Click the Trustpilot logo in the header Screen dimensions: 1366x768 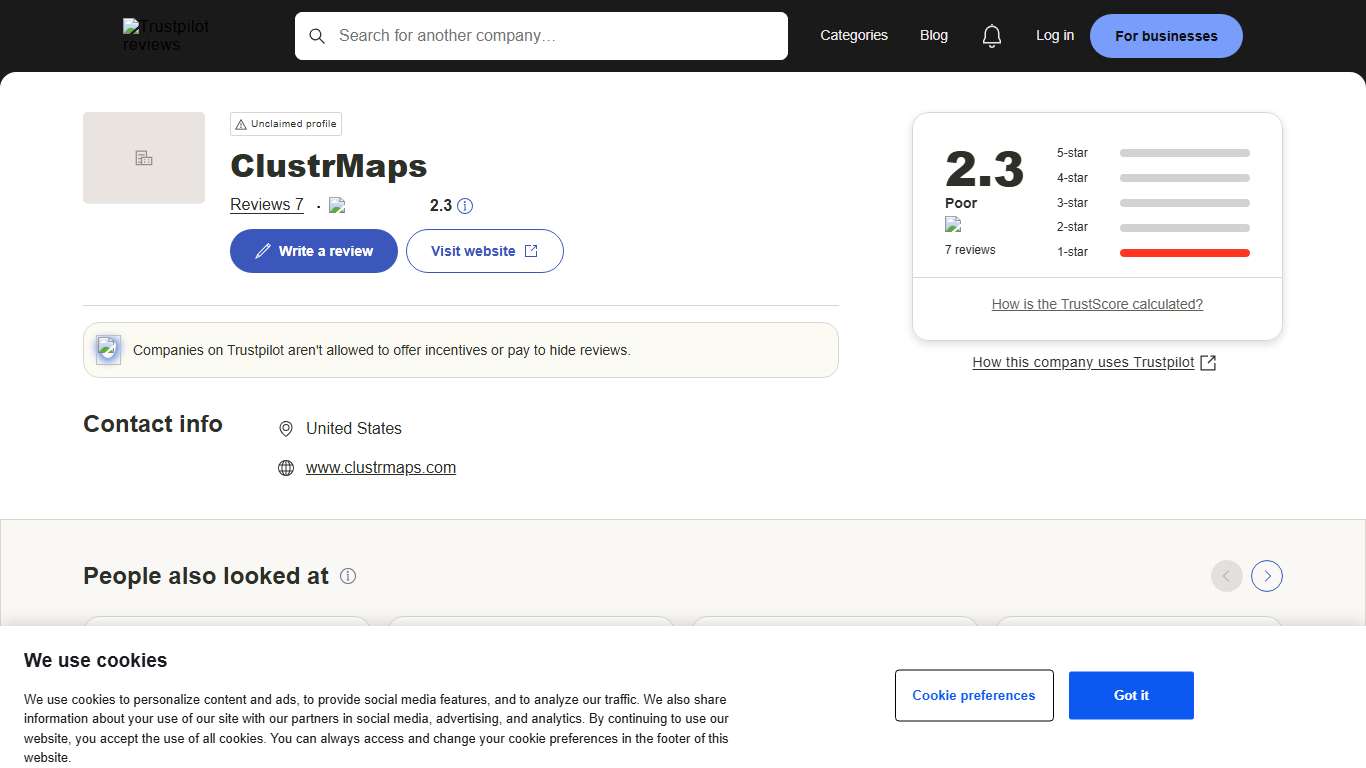(x=165, y=34)
